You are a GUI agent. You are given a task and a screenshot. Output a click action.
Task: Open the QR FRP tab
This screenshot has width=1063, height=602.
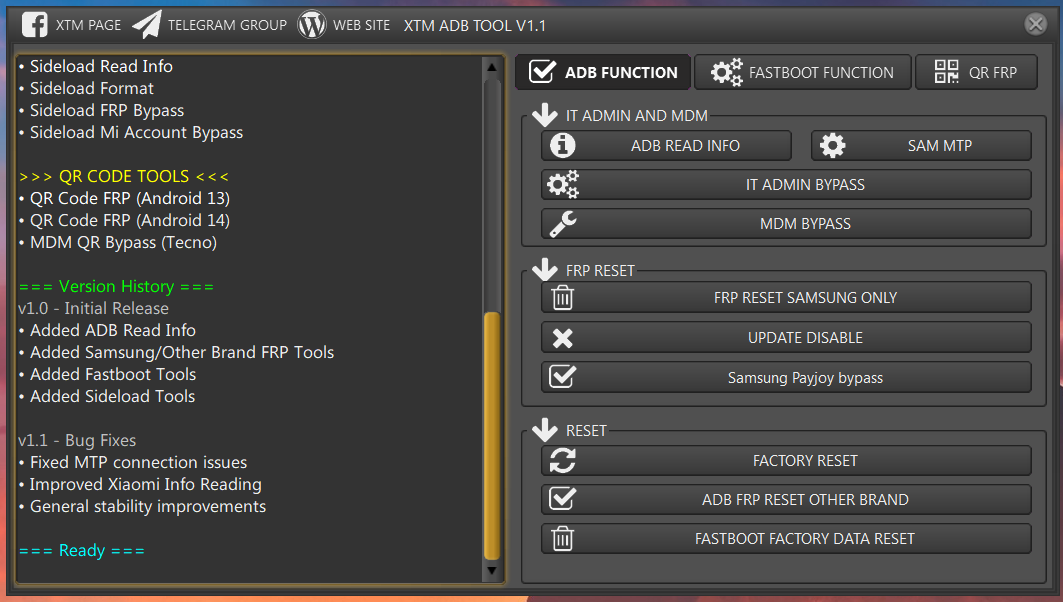pos(976,72)
